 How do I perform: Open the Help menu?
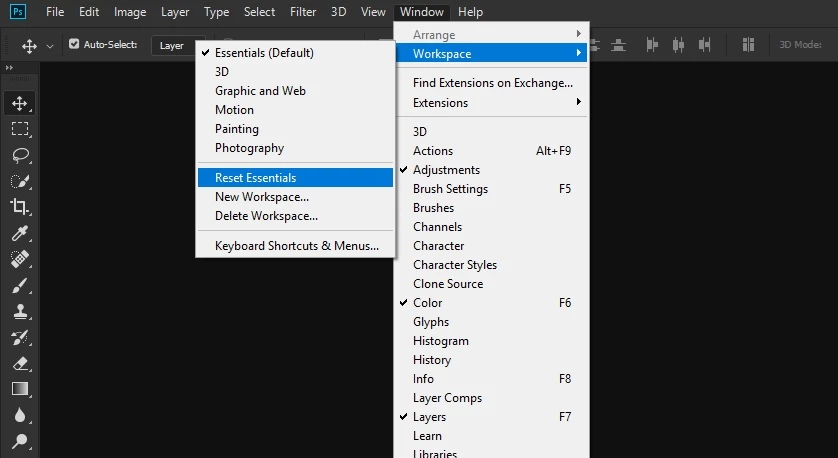point(470,12)
